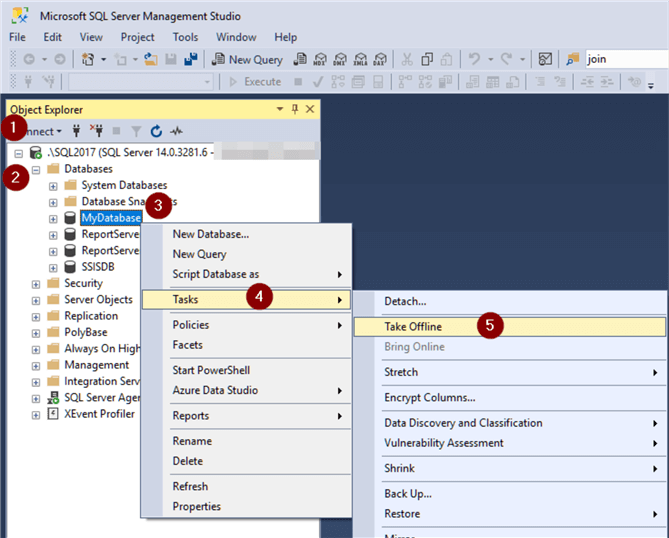Image resolution: width=669 pixels, height=538 pixels.
Task: Select Take Offline from the Tasks submenu
Action: click(x=413, y=326)
